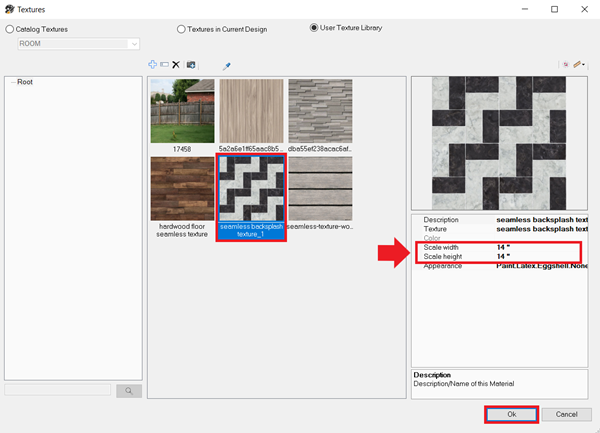Select the gray stacked stone texture thumbnail
600x433 pixels.
[x=320, y=111]
